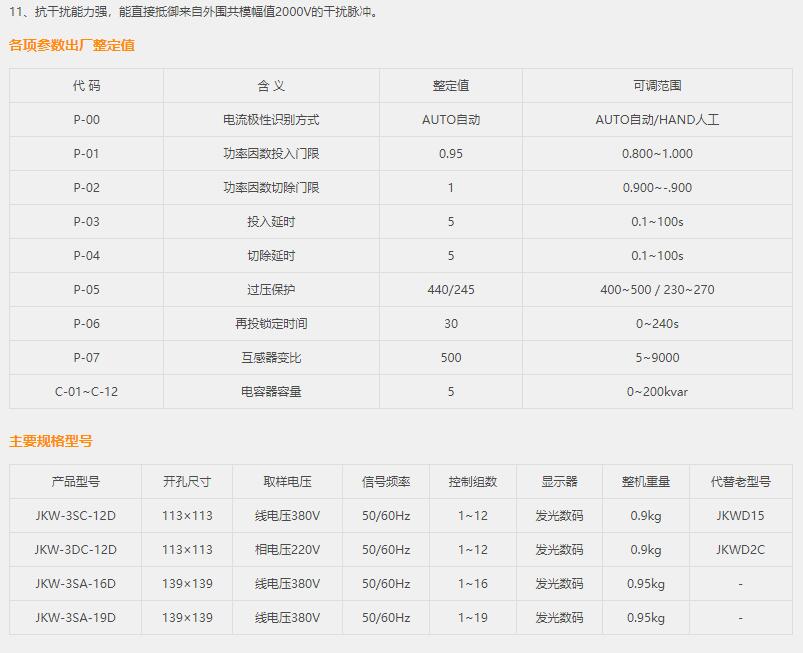
Task: Click the 功率因数投入门限 cell
Action: click(x=271, y=154)
